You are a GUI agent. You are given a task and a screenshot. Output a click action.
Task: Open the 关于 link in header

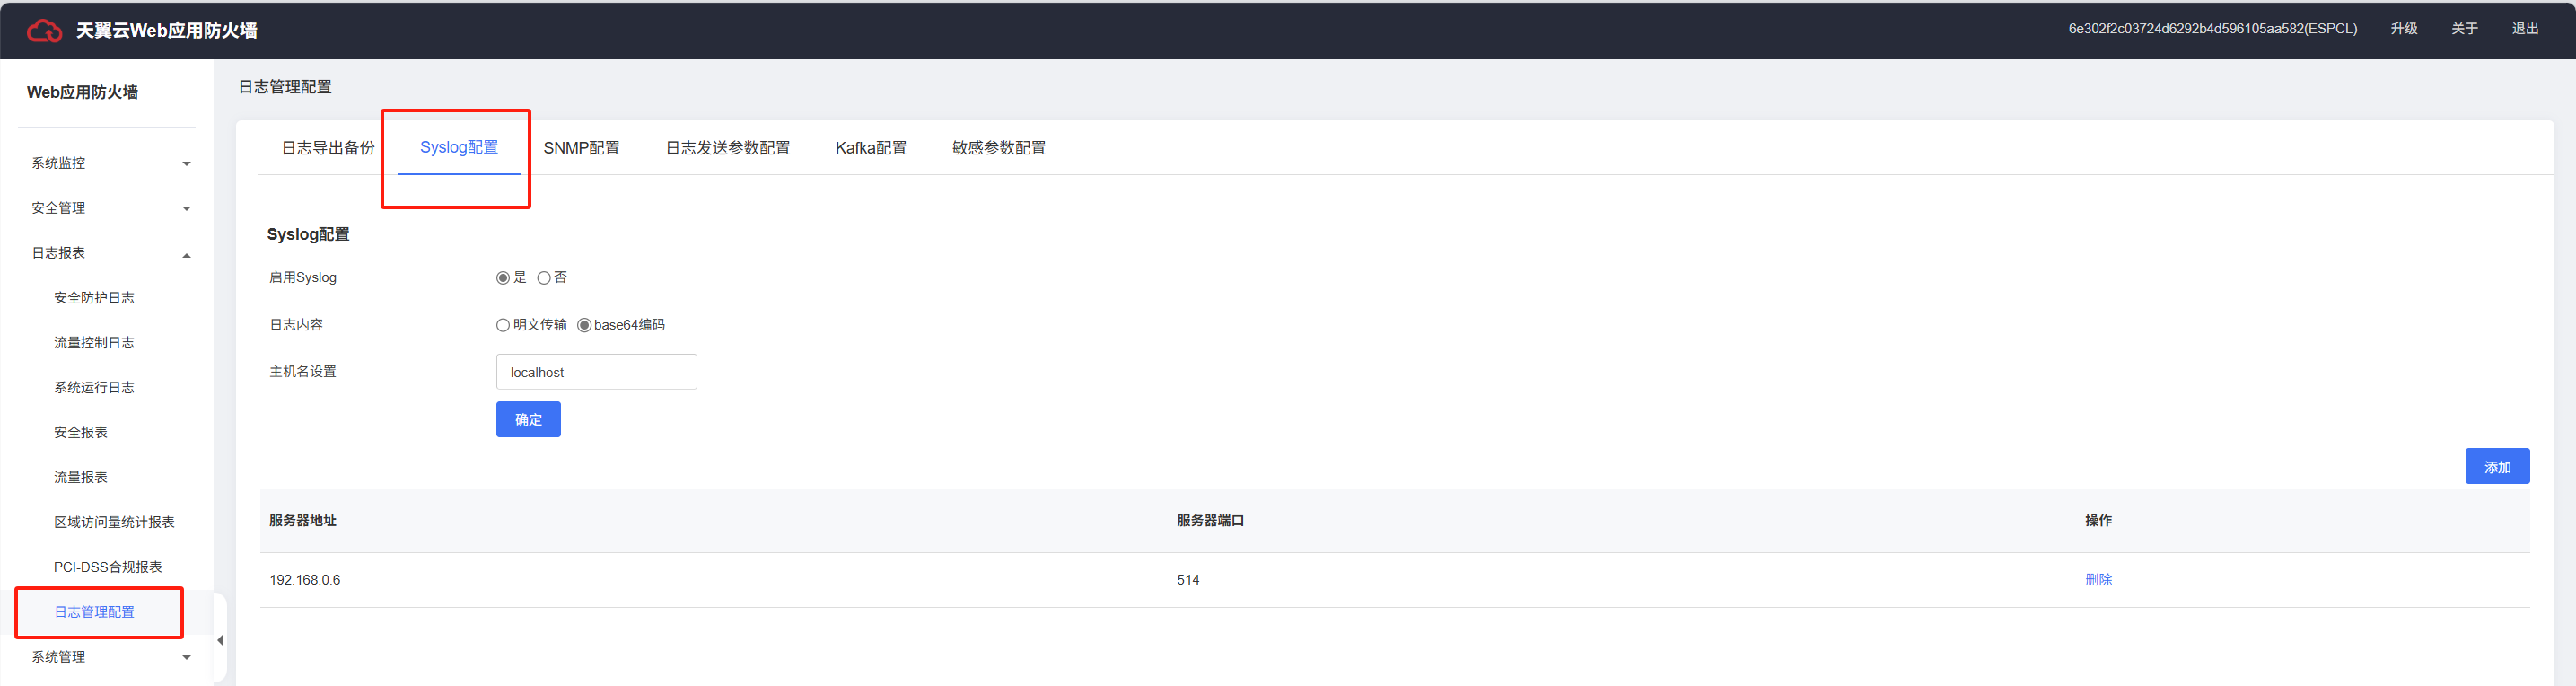(x=2464, y=29)
